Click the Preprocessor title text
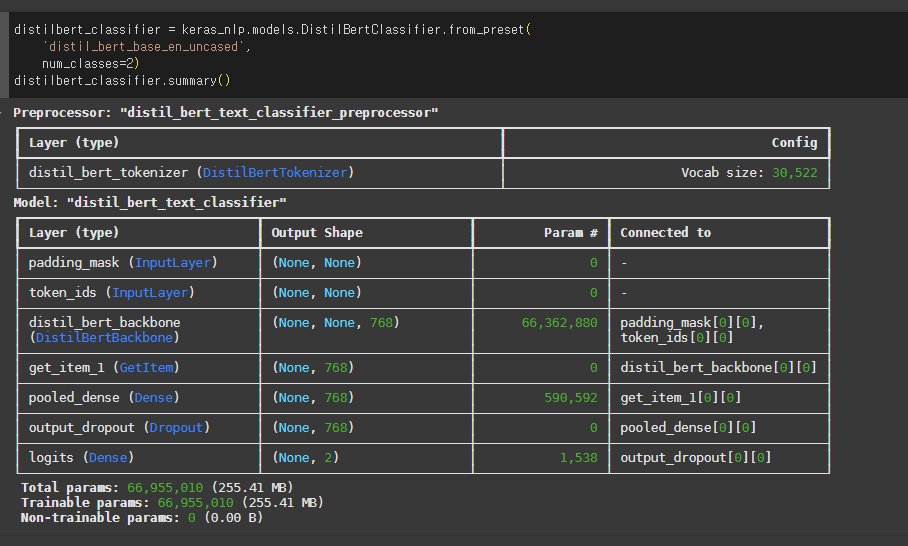The width and height of the screenshot is (908, 546). 225,112
